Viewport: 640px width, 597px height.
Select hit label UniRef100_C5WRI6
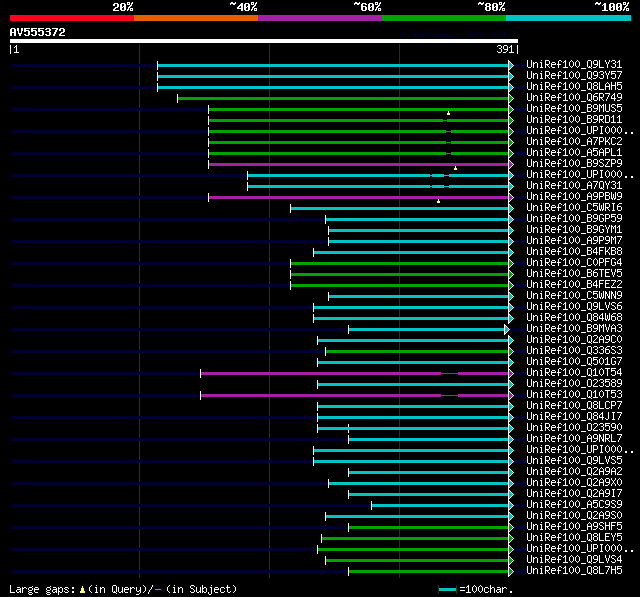[x=574, y=208]
